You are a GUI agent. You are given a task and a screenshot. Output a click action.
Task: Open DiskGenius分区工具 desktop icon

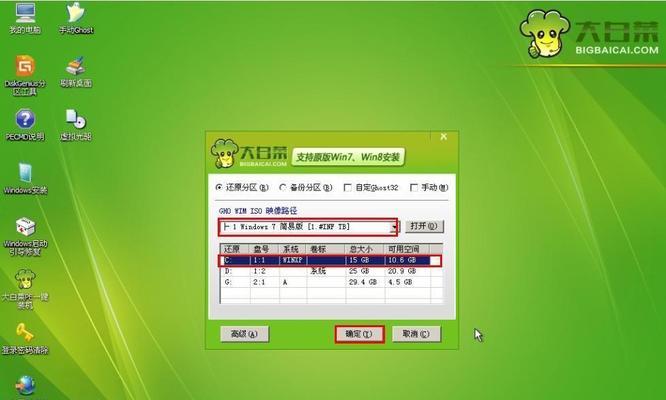point(25,76)
